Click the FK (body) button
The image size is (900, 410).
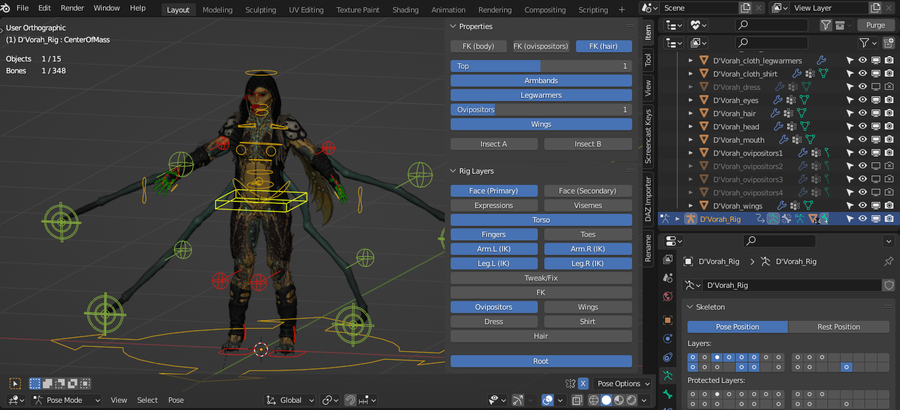pos(479,47)
